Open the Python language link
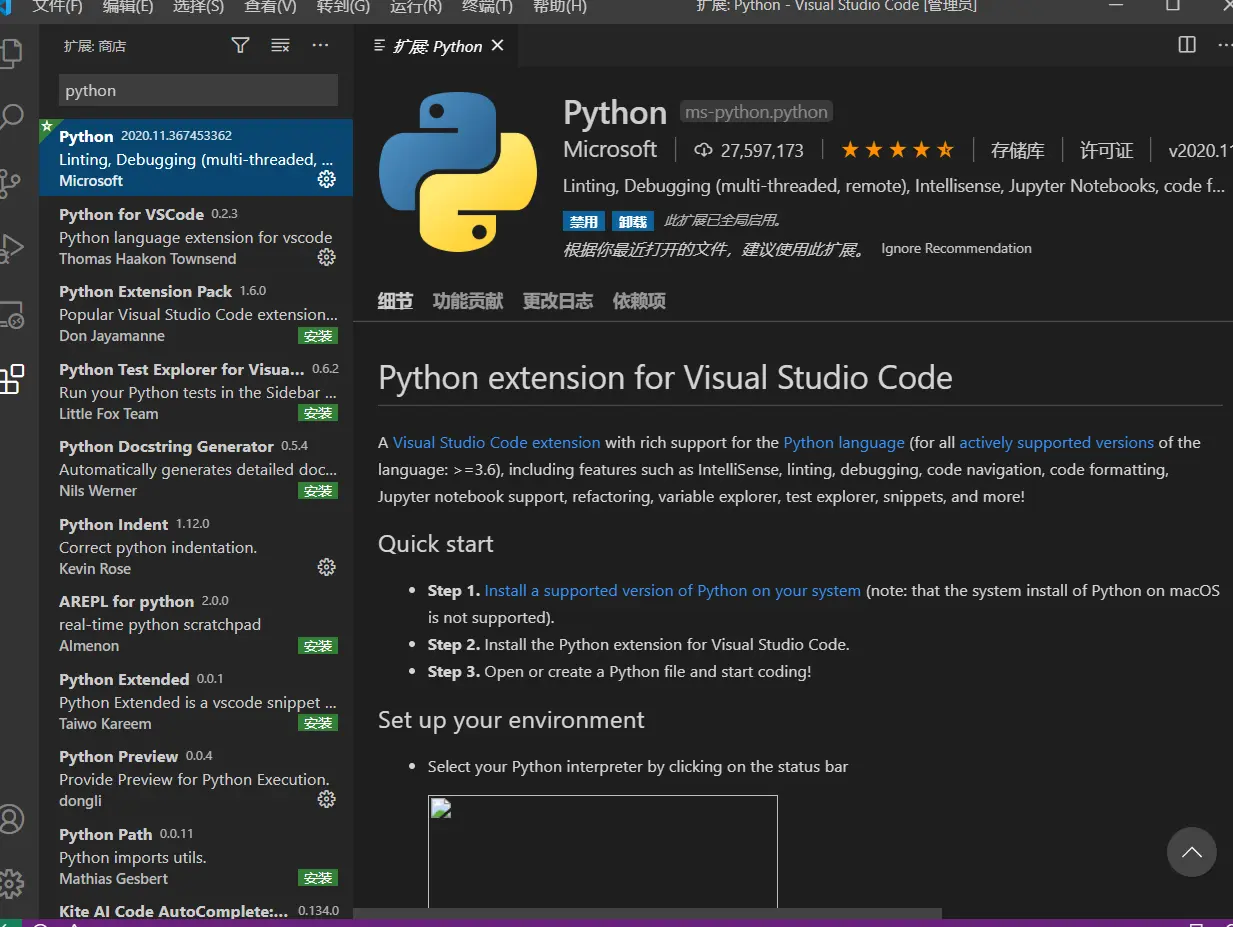The image size is (1233, 927). click(x=843, y=442)
